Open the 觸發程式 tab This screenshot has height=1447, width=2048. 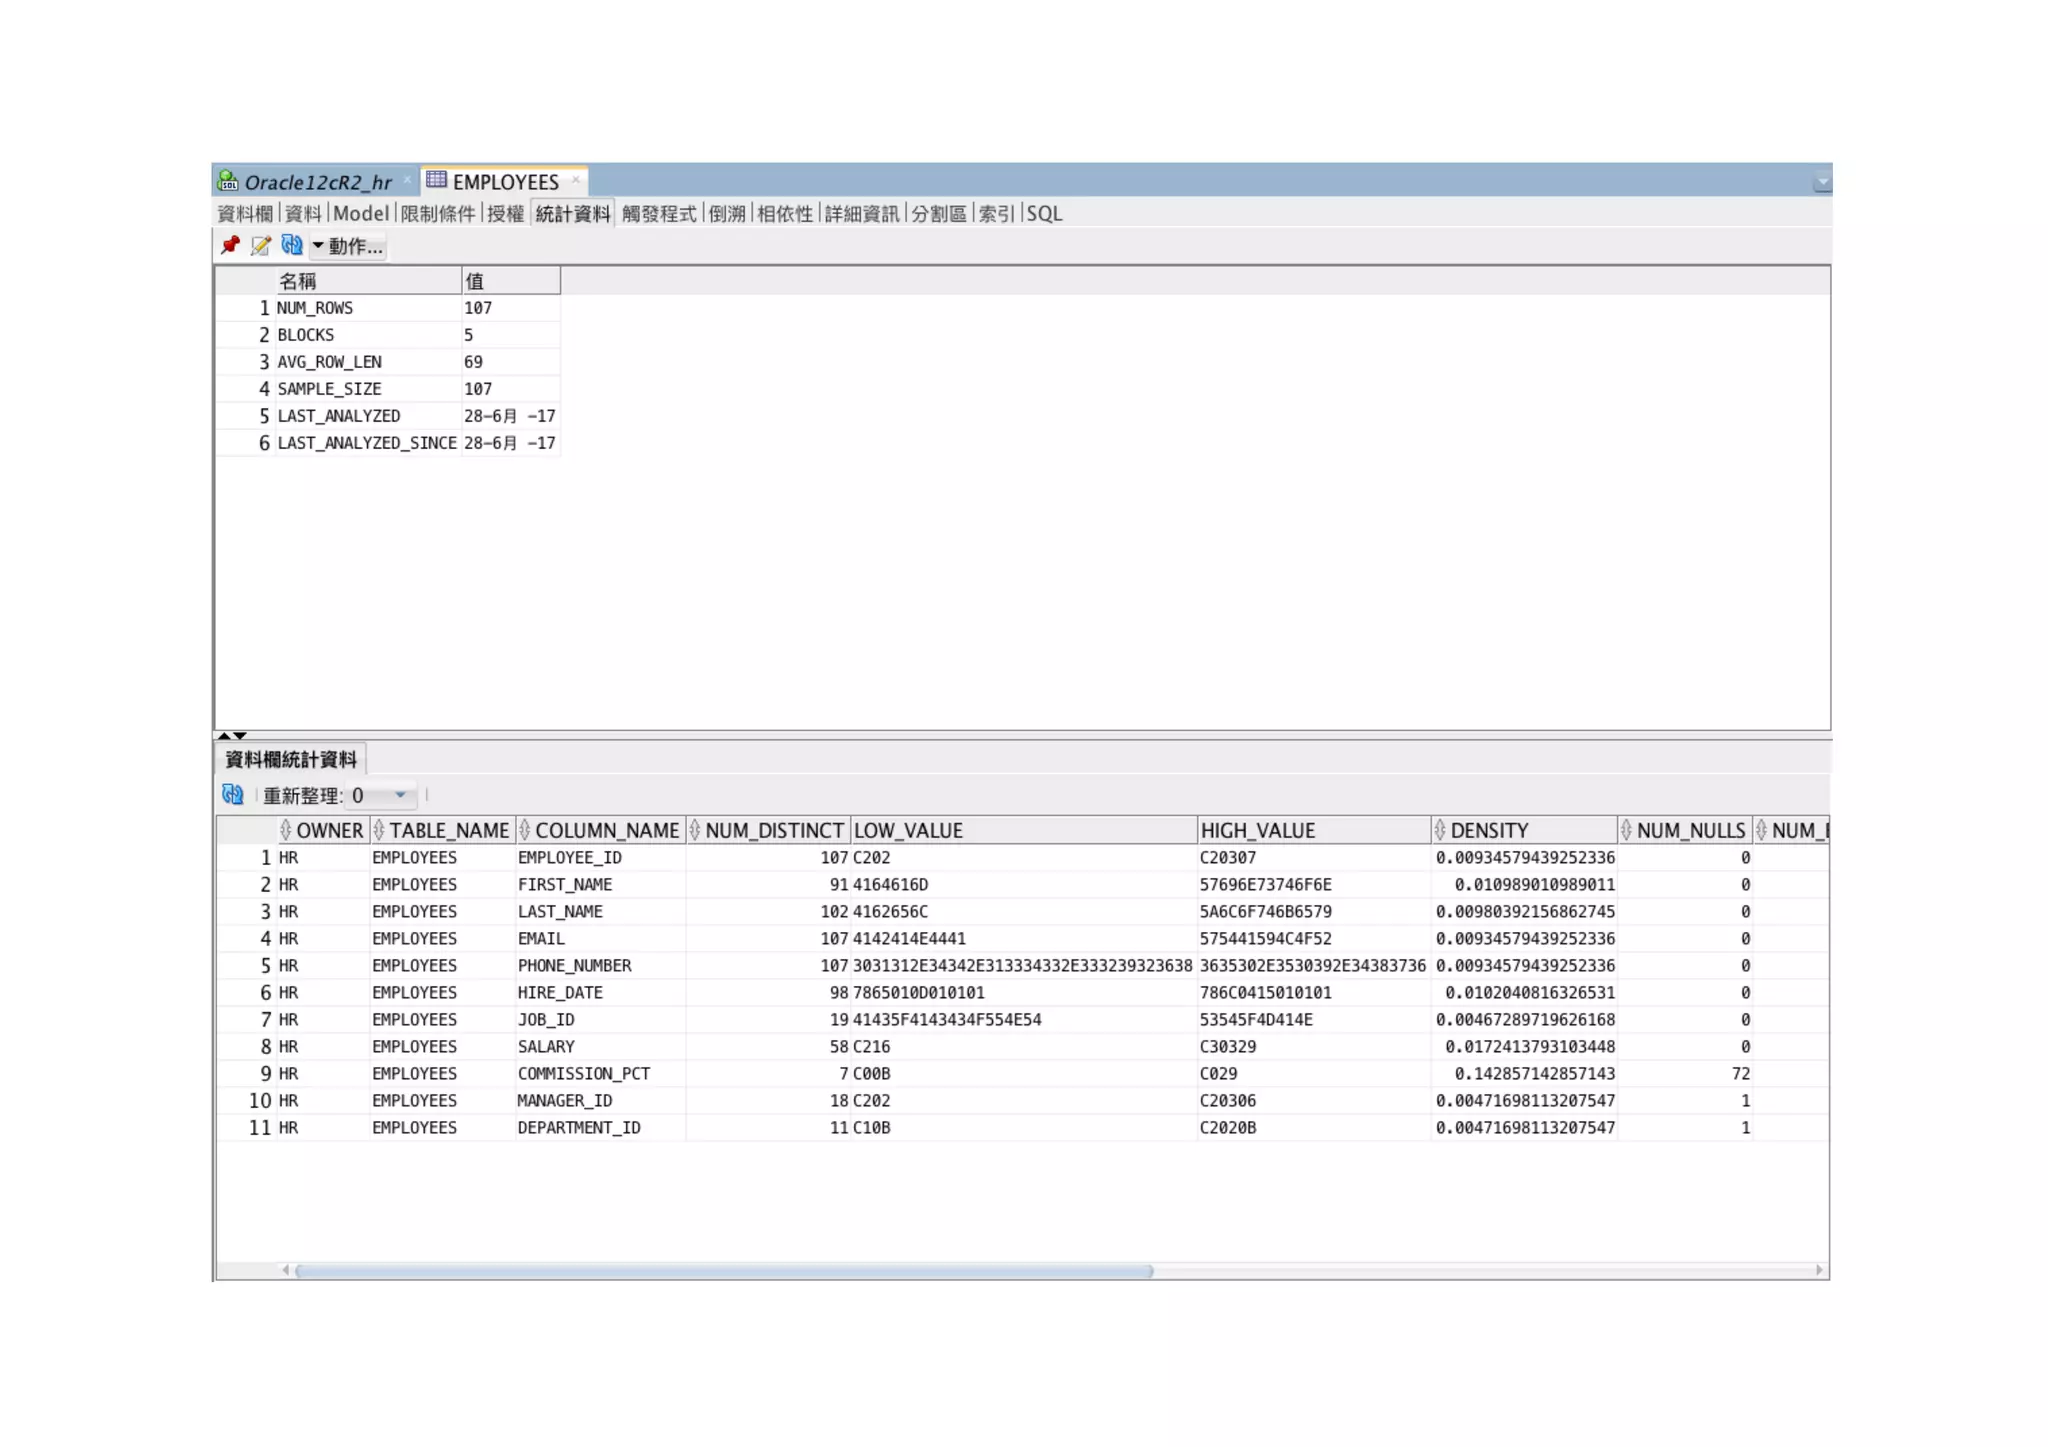(659, 213)
